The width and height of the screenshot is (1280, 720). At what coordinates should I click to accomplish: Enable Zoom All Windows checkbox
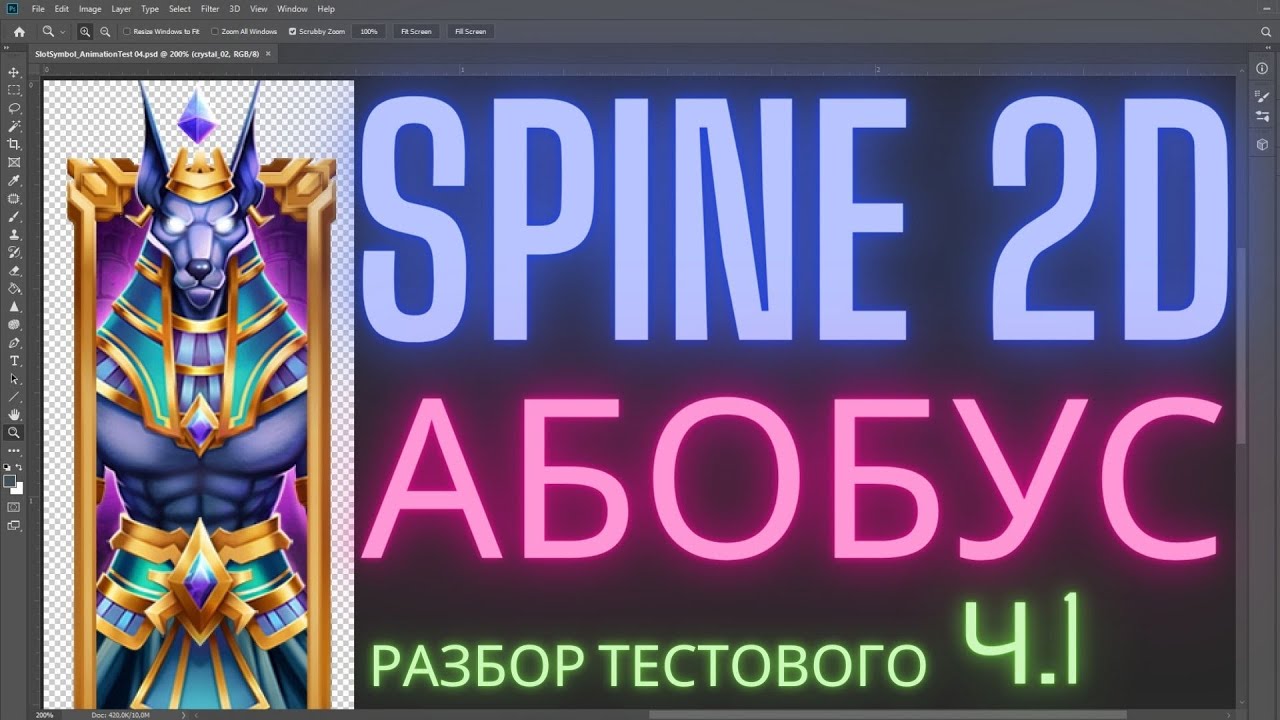[x=215, y=32]
